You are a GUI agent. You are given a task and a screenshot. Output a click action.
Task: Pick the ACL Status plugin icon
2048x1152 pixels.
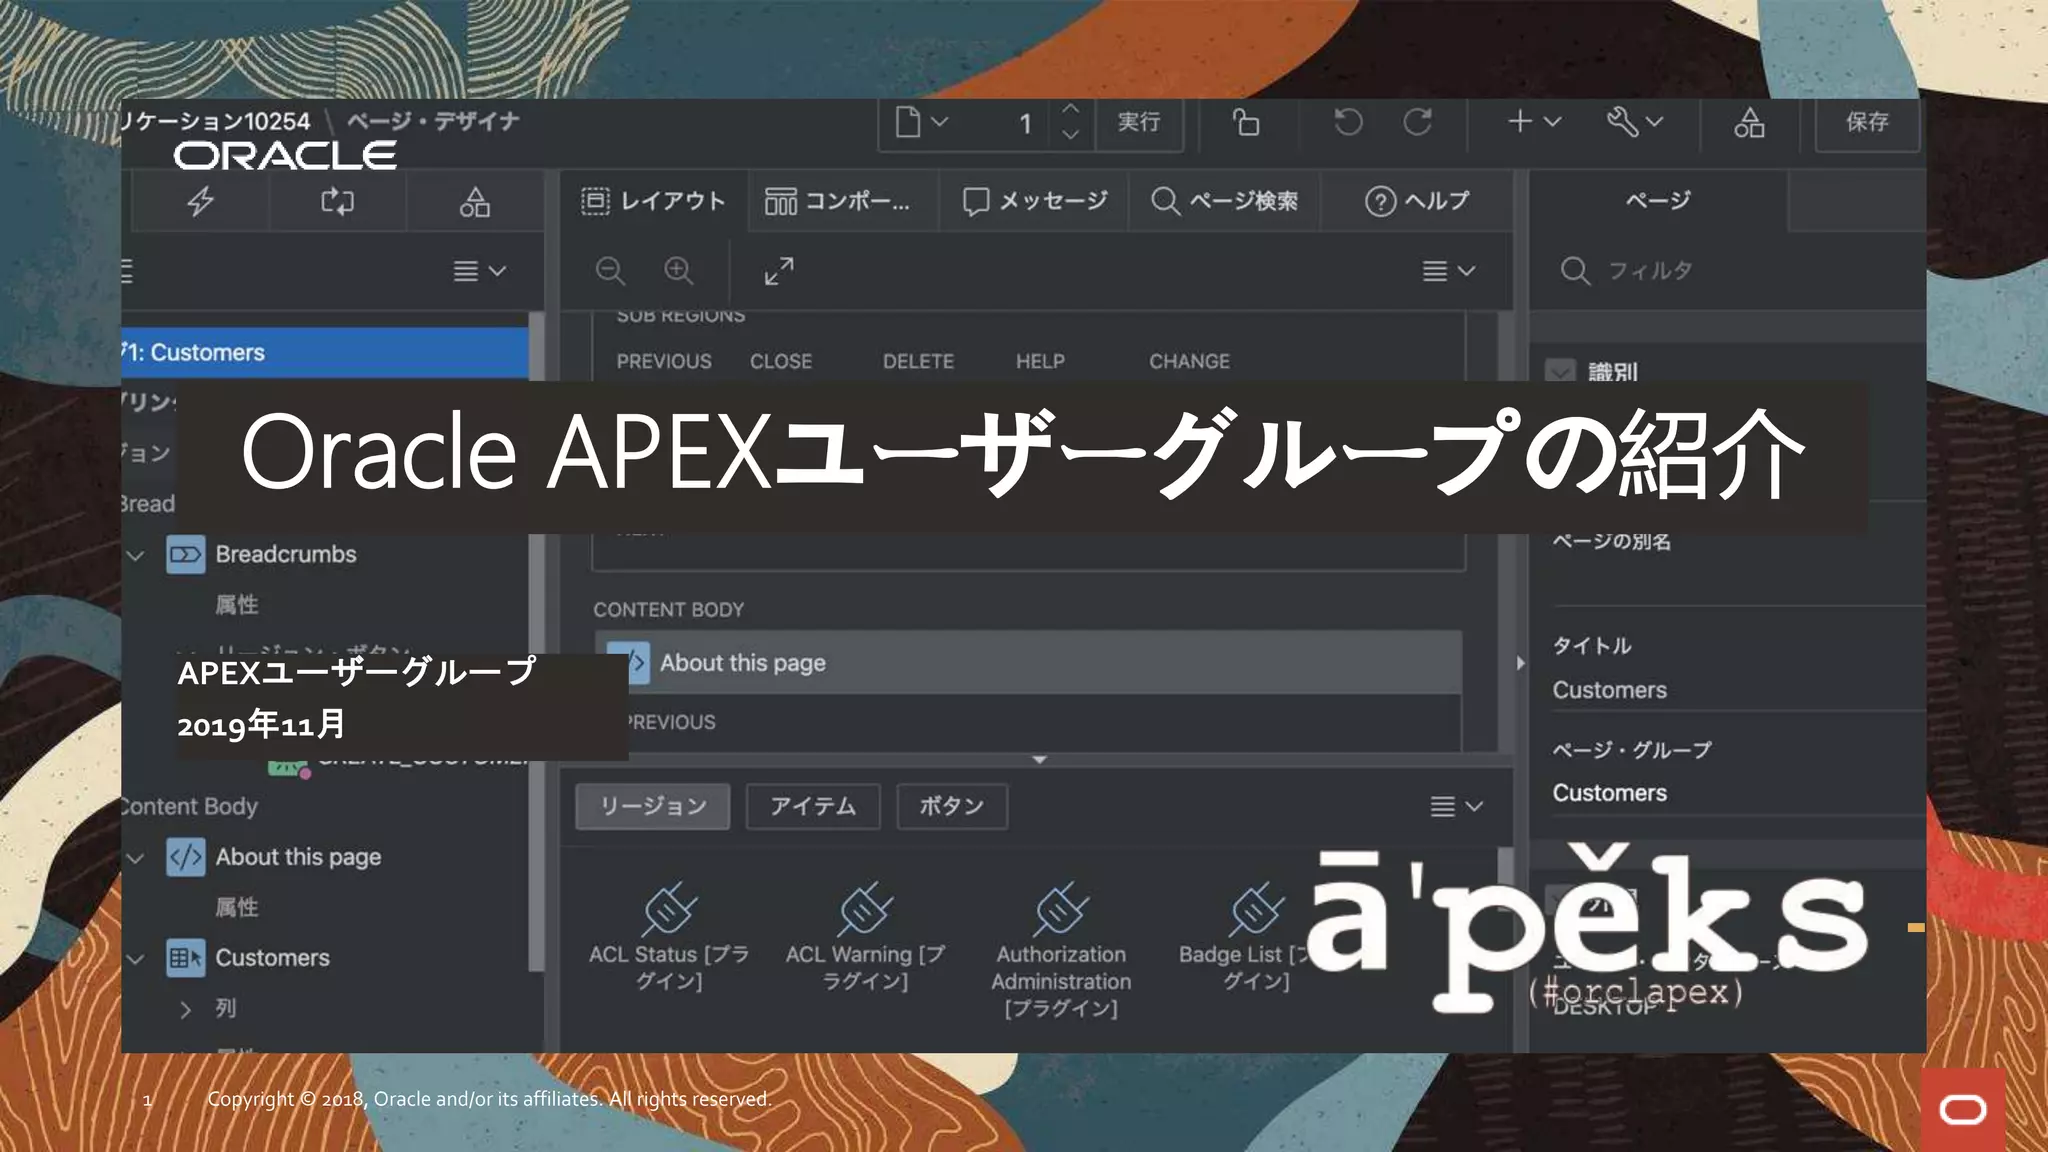pos(669,908)
